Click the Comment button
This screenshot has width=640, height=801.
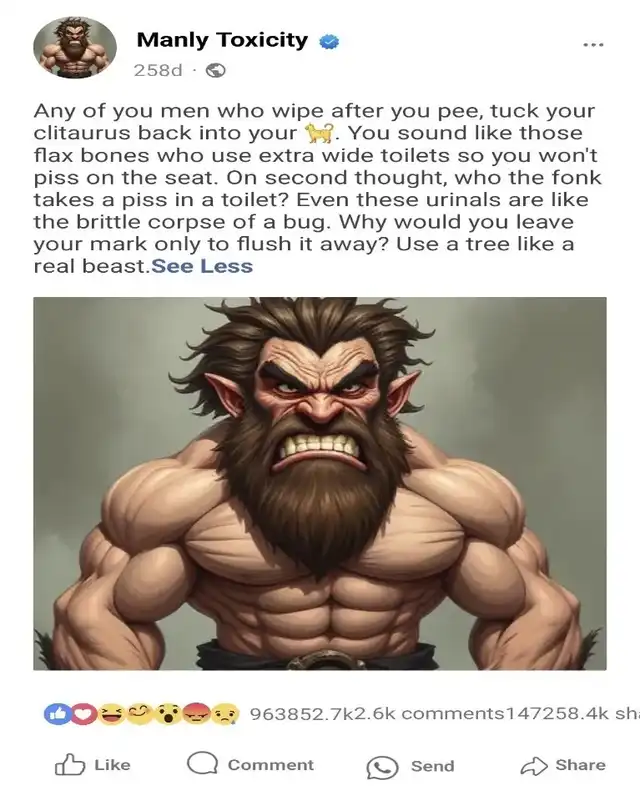pyautogui.click(x=250, y=764)
